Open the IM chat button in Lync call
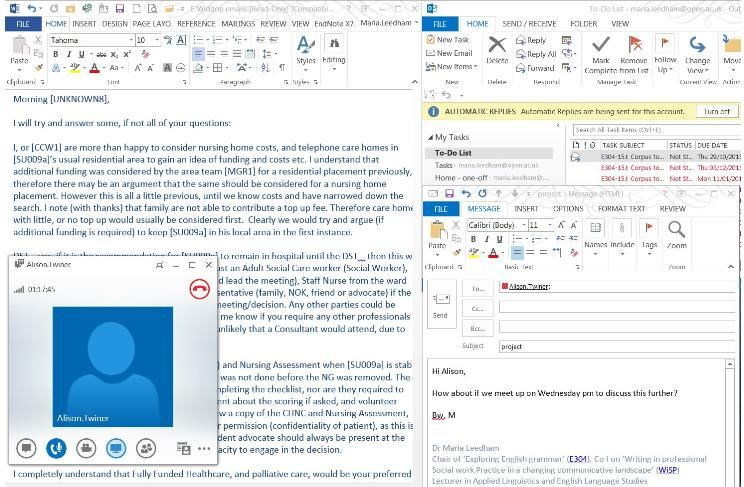The width and height of the screenshot is (744, 487). pos(26,448)
